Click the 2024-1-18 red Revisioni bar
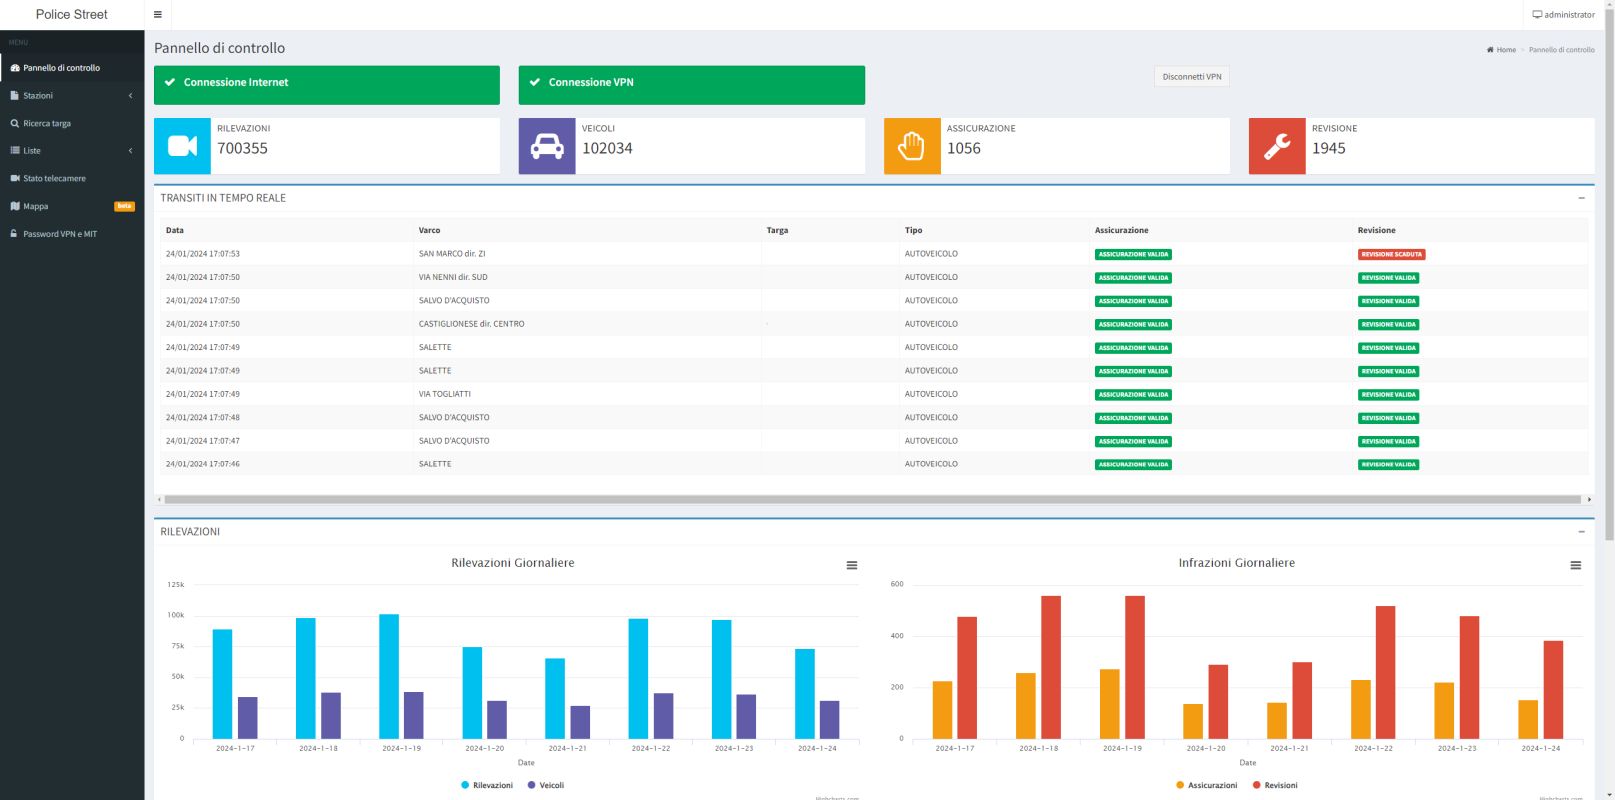The height and width of the screenshot is (800, 1615). click(x=1051, y=667)
